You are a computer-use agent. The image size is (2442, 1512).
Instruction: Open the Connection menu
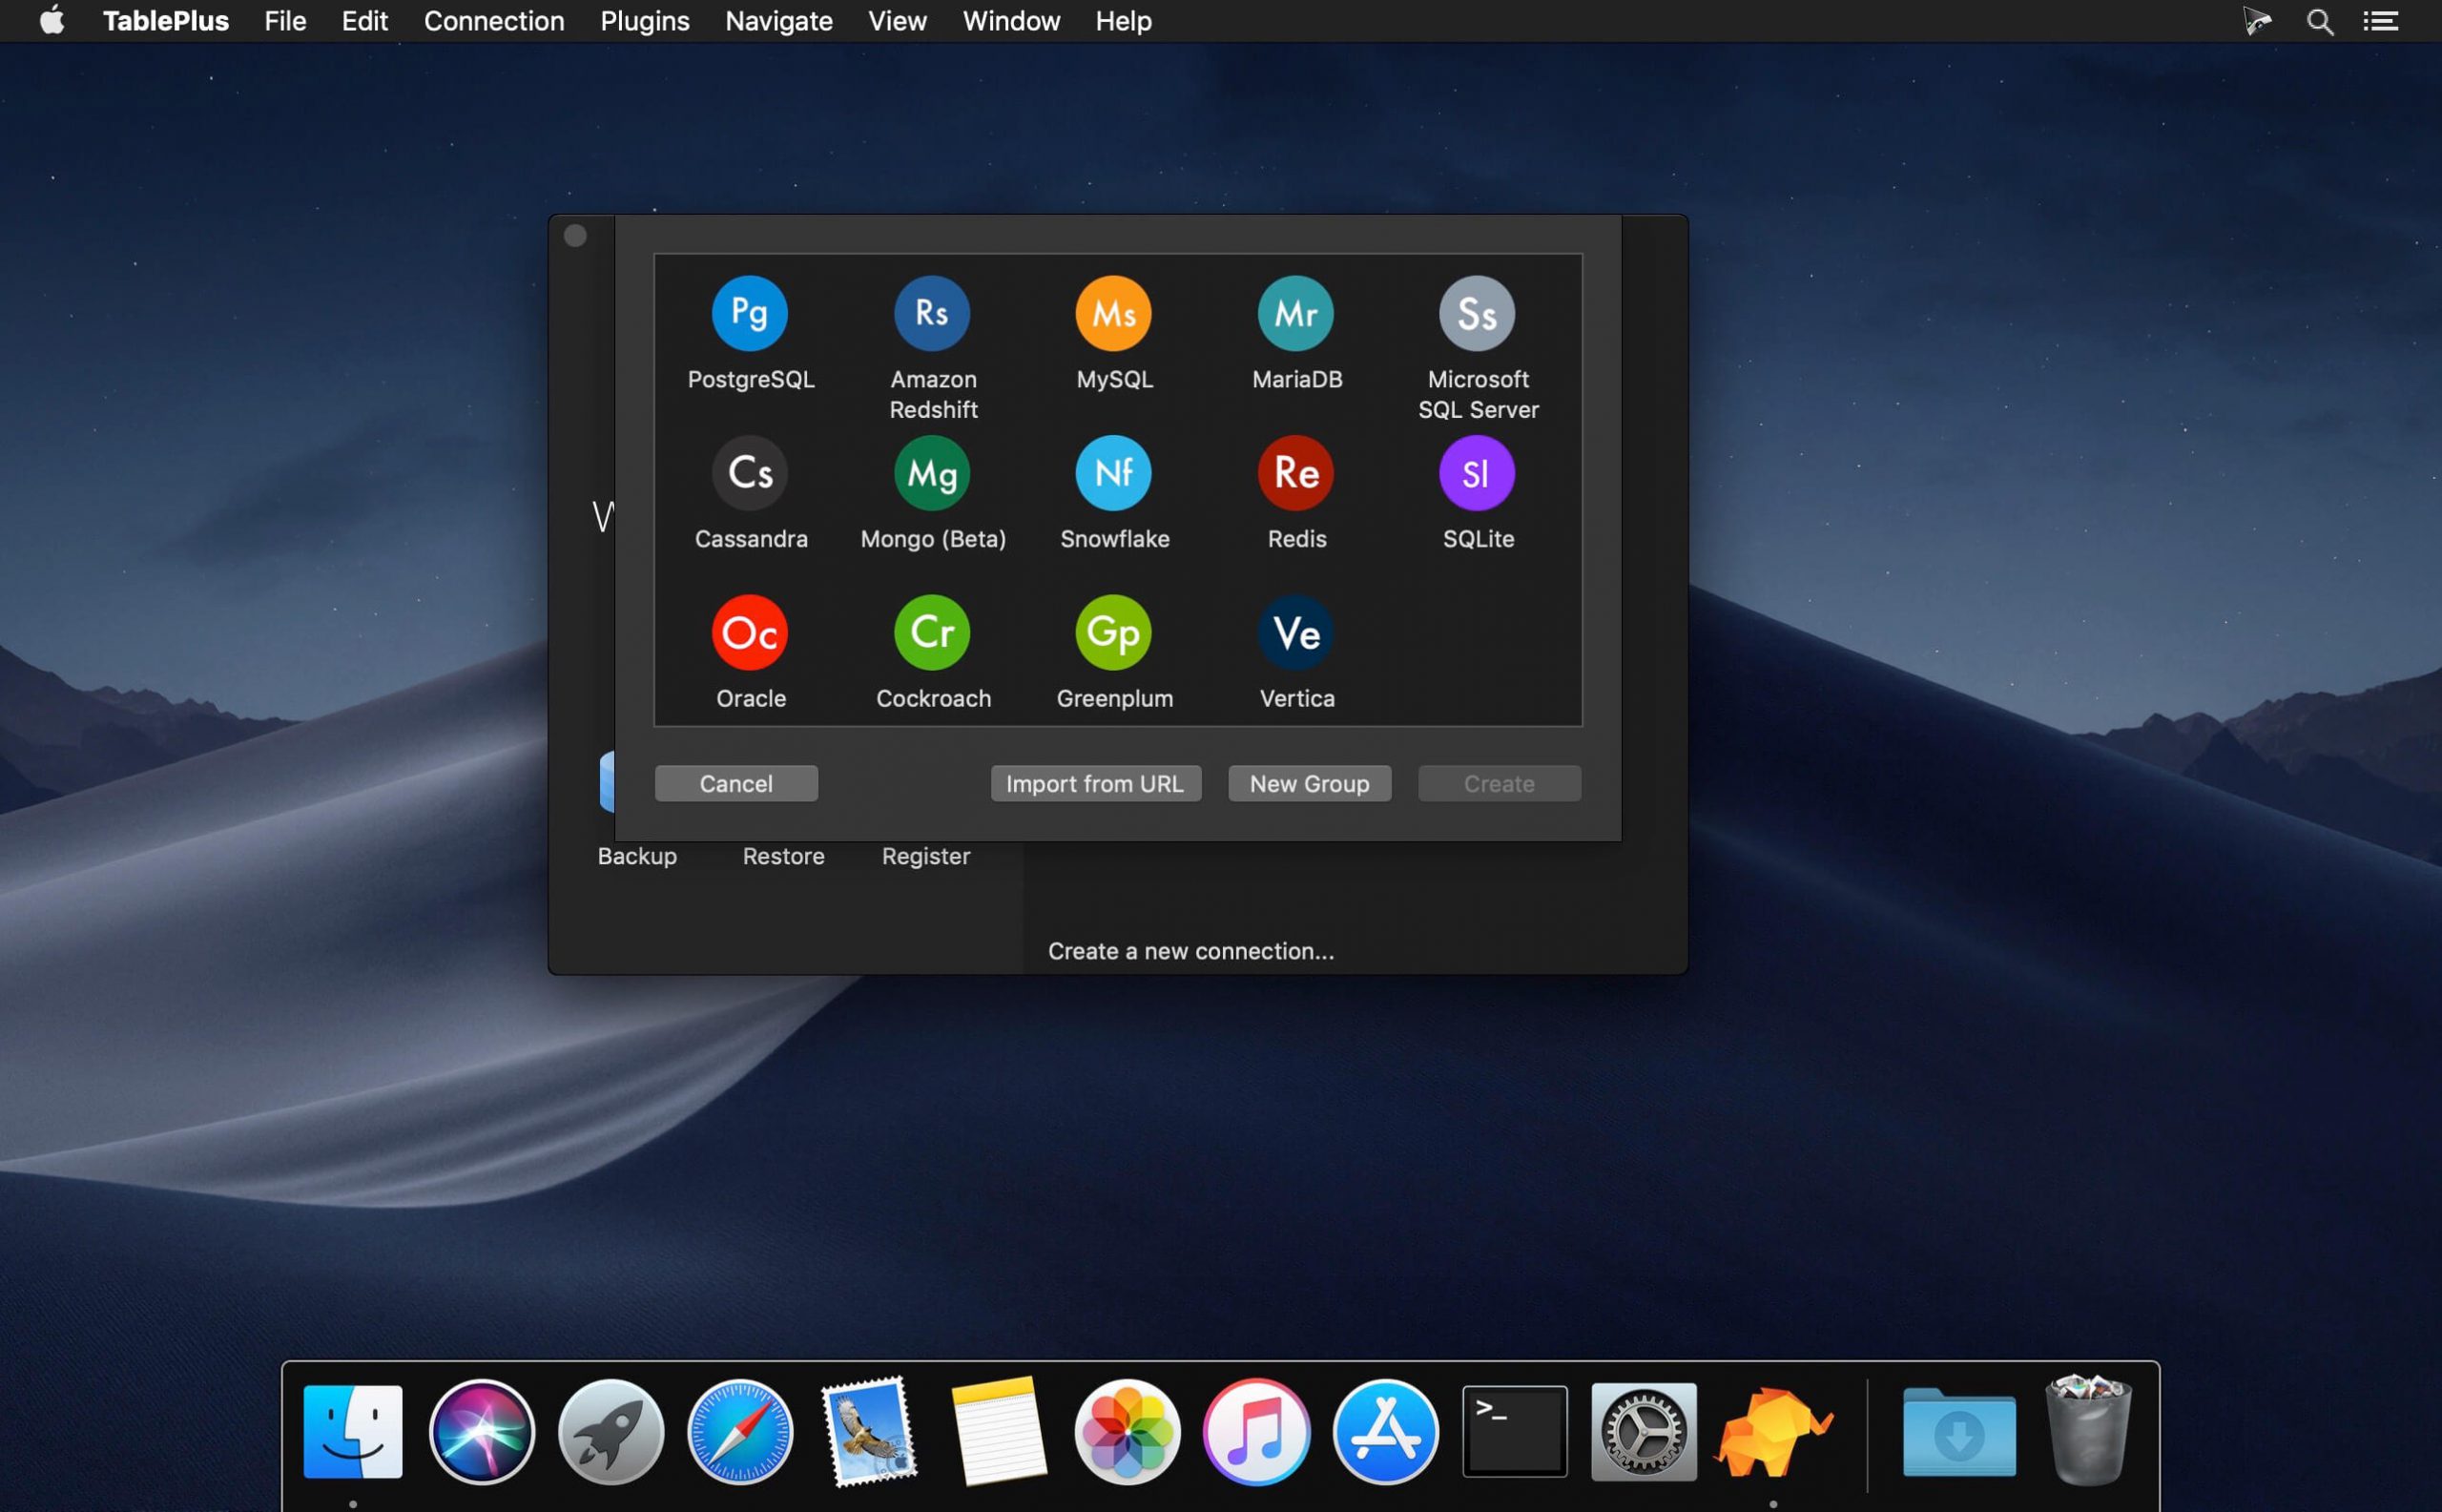[494, 21]
